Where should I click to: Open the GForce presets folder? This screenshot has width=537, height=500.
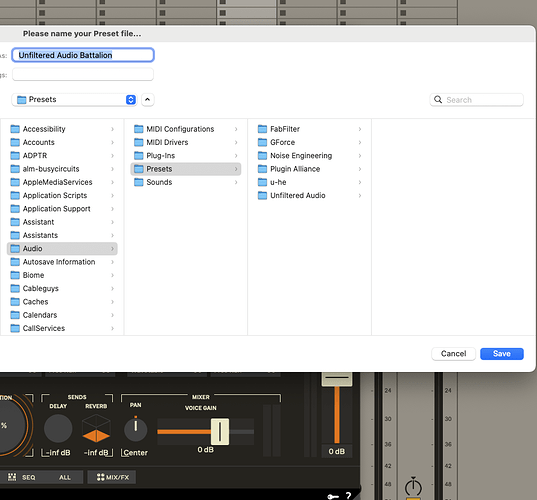[310, 142]
